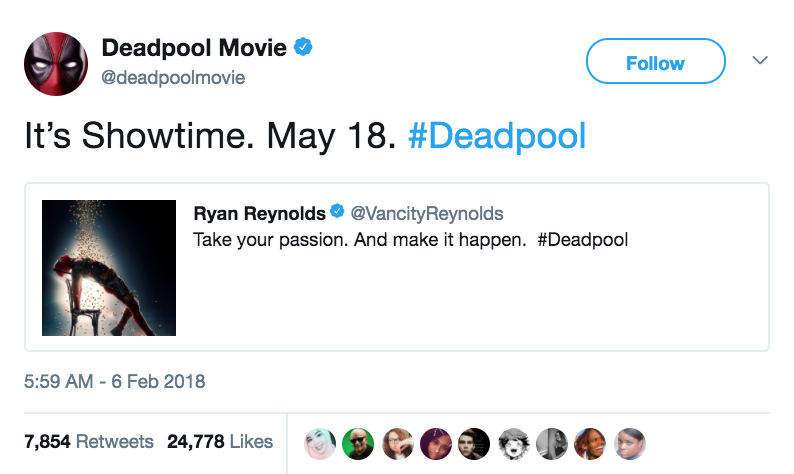Image resolution: width=794 pixels, height=474 pixels.
Task: Click the @VancityReynolds handle
Action: click(426, 213)
